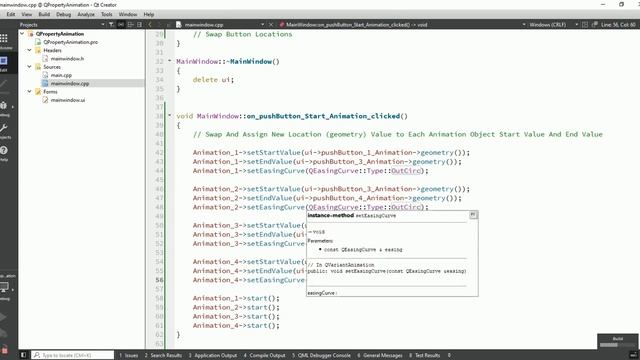Open the Edit menu
Viewport: 640px width, 360px height.
click(x=11, y=14)
